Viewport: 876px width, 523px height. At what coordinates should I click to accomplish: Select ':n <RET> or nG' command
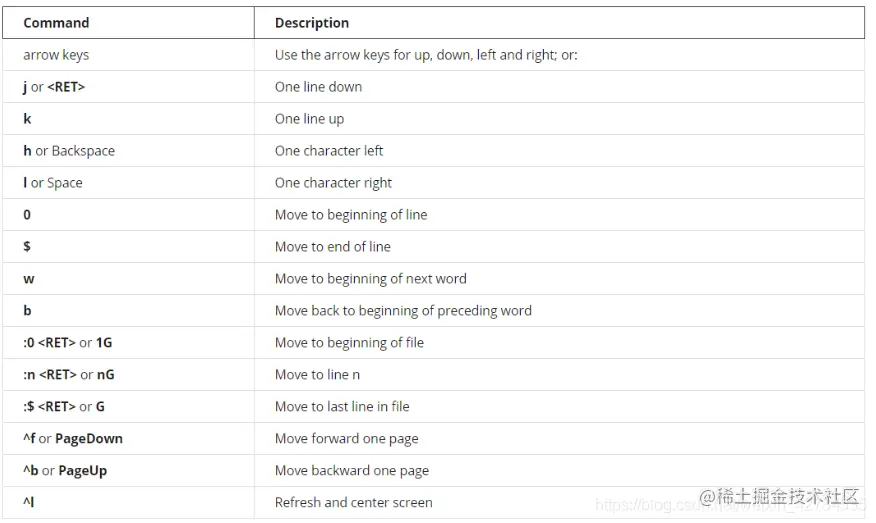69,374
